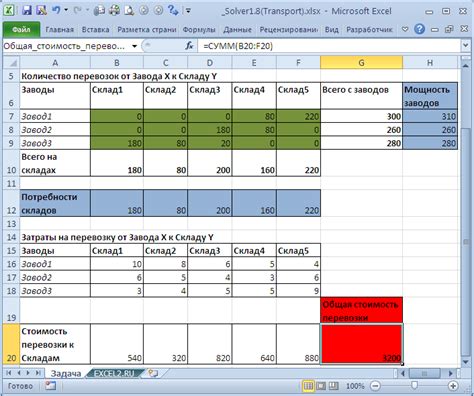Go to last sheet navigation arrow
The image size is (474, 396).
point(39,373)
